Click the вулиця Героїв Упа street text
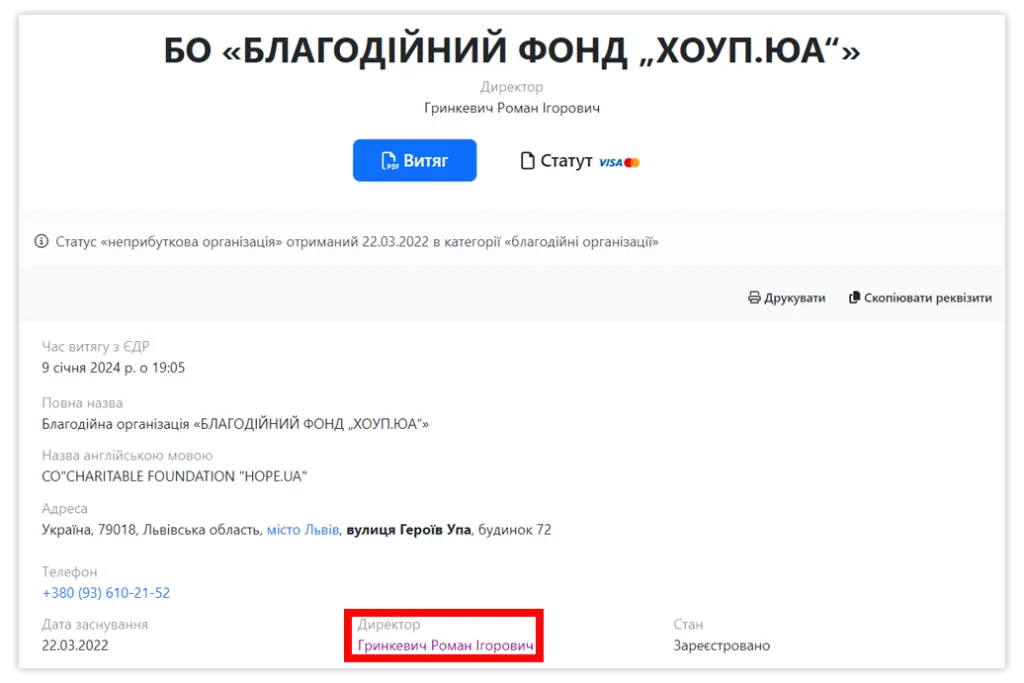Viewport: 1024px width, 683px height. coord(408,529)
